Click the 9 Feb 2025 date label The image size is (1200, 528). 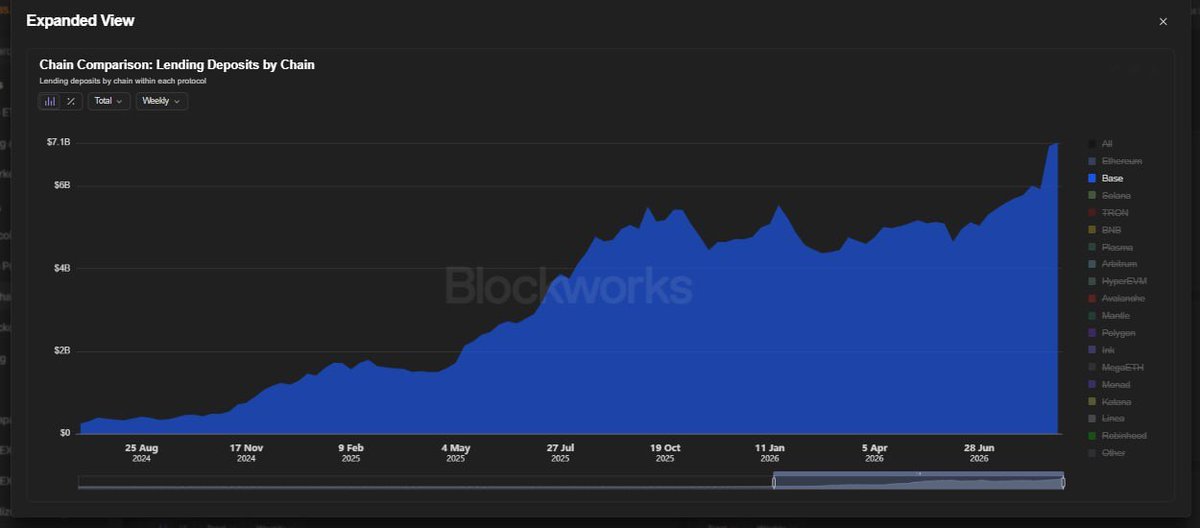(351, 453)
